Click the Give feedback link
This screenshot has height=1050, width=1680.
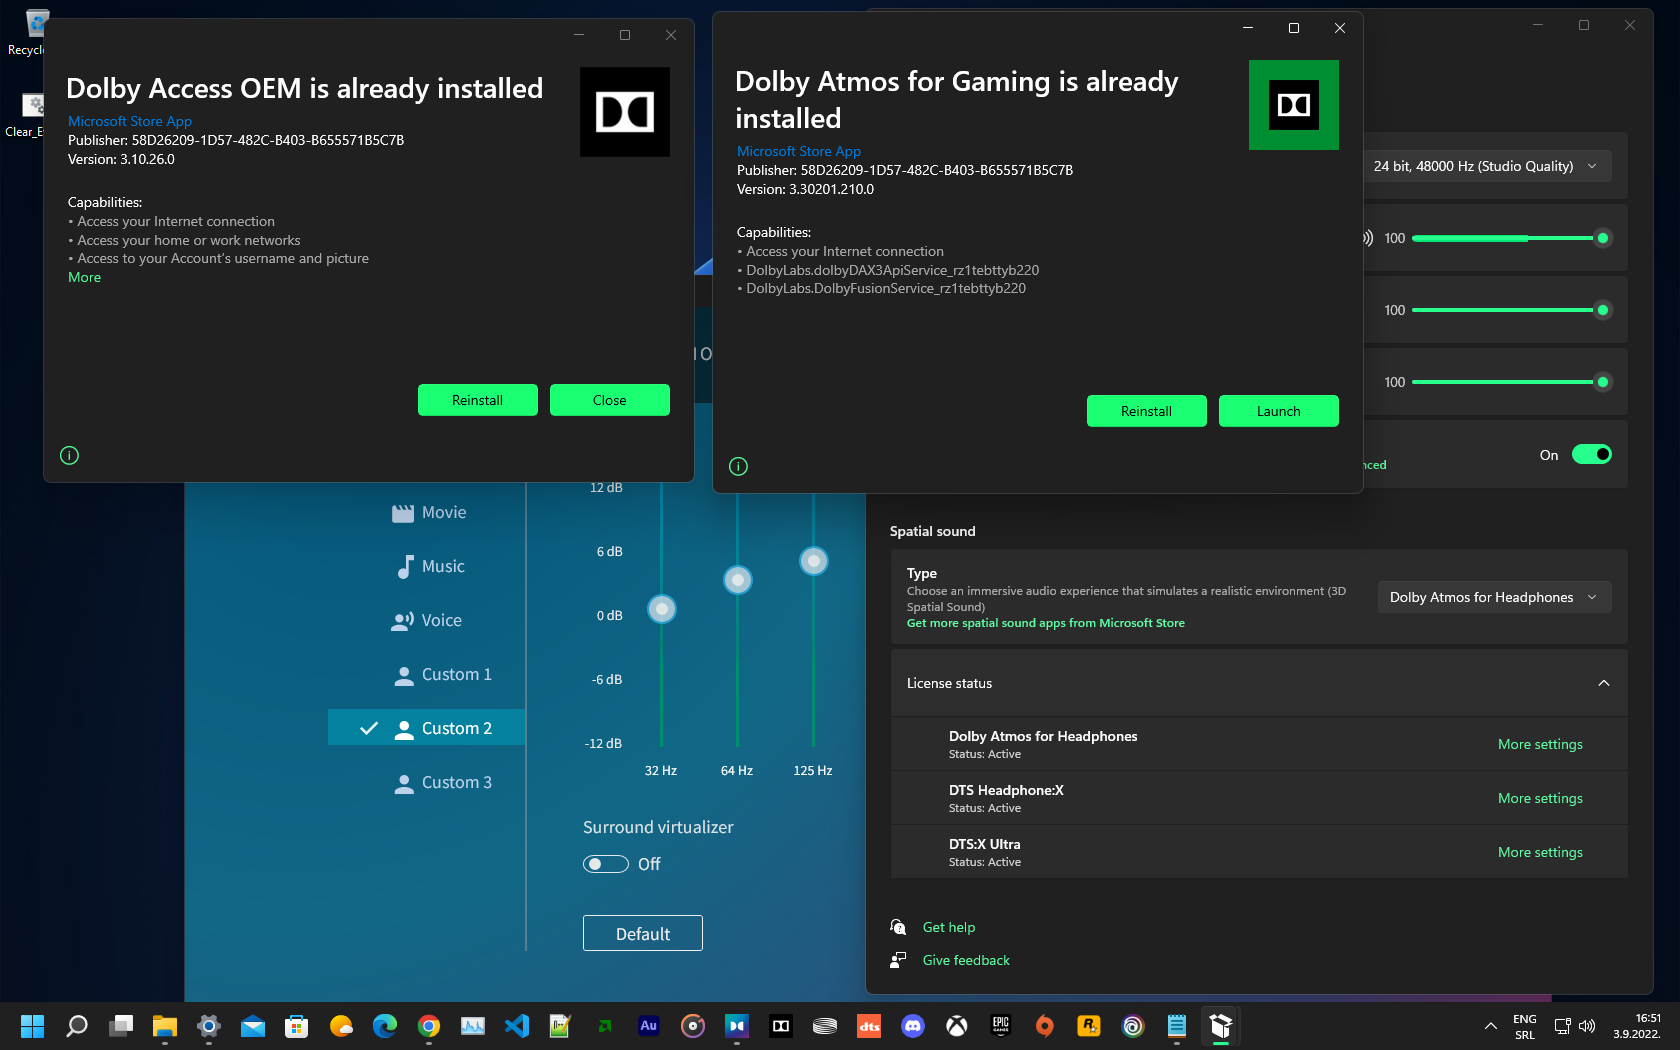(x=967, y=961)
